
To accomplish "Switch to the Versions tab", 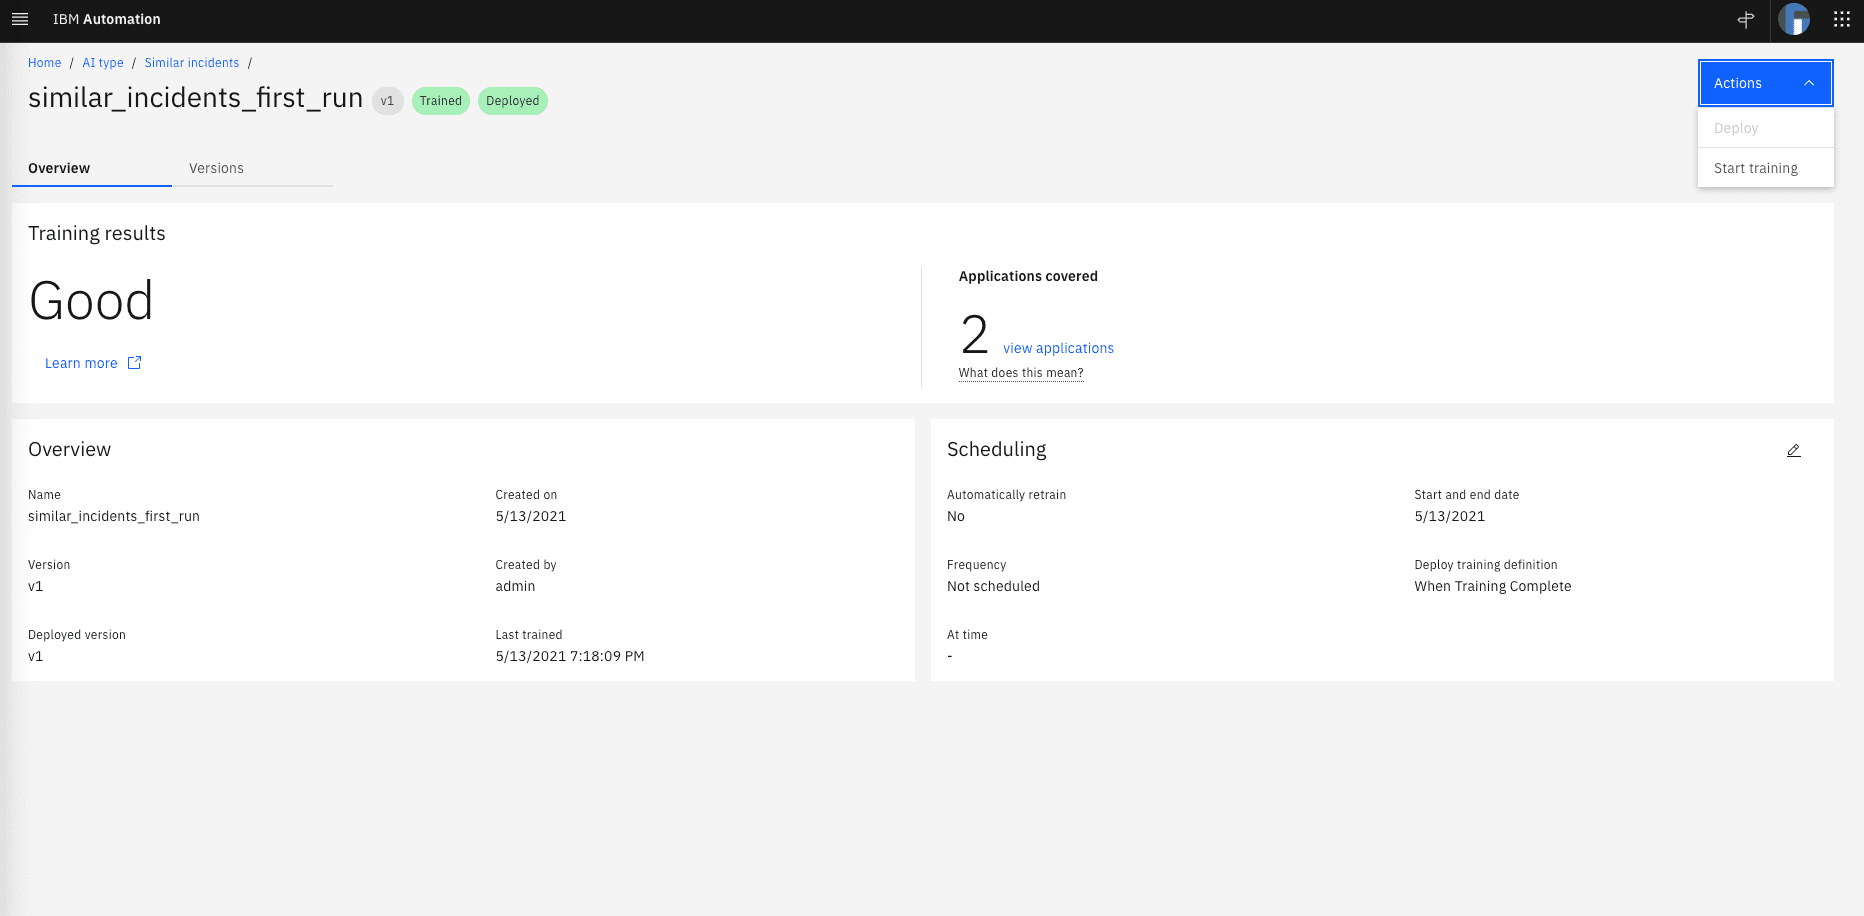I will (216, 168).
